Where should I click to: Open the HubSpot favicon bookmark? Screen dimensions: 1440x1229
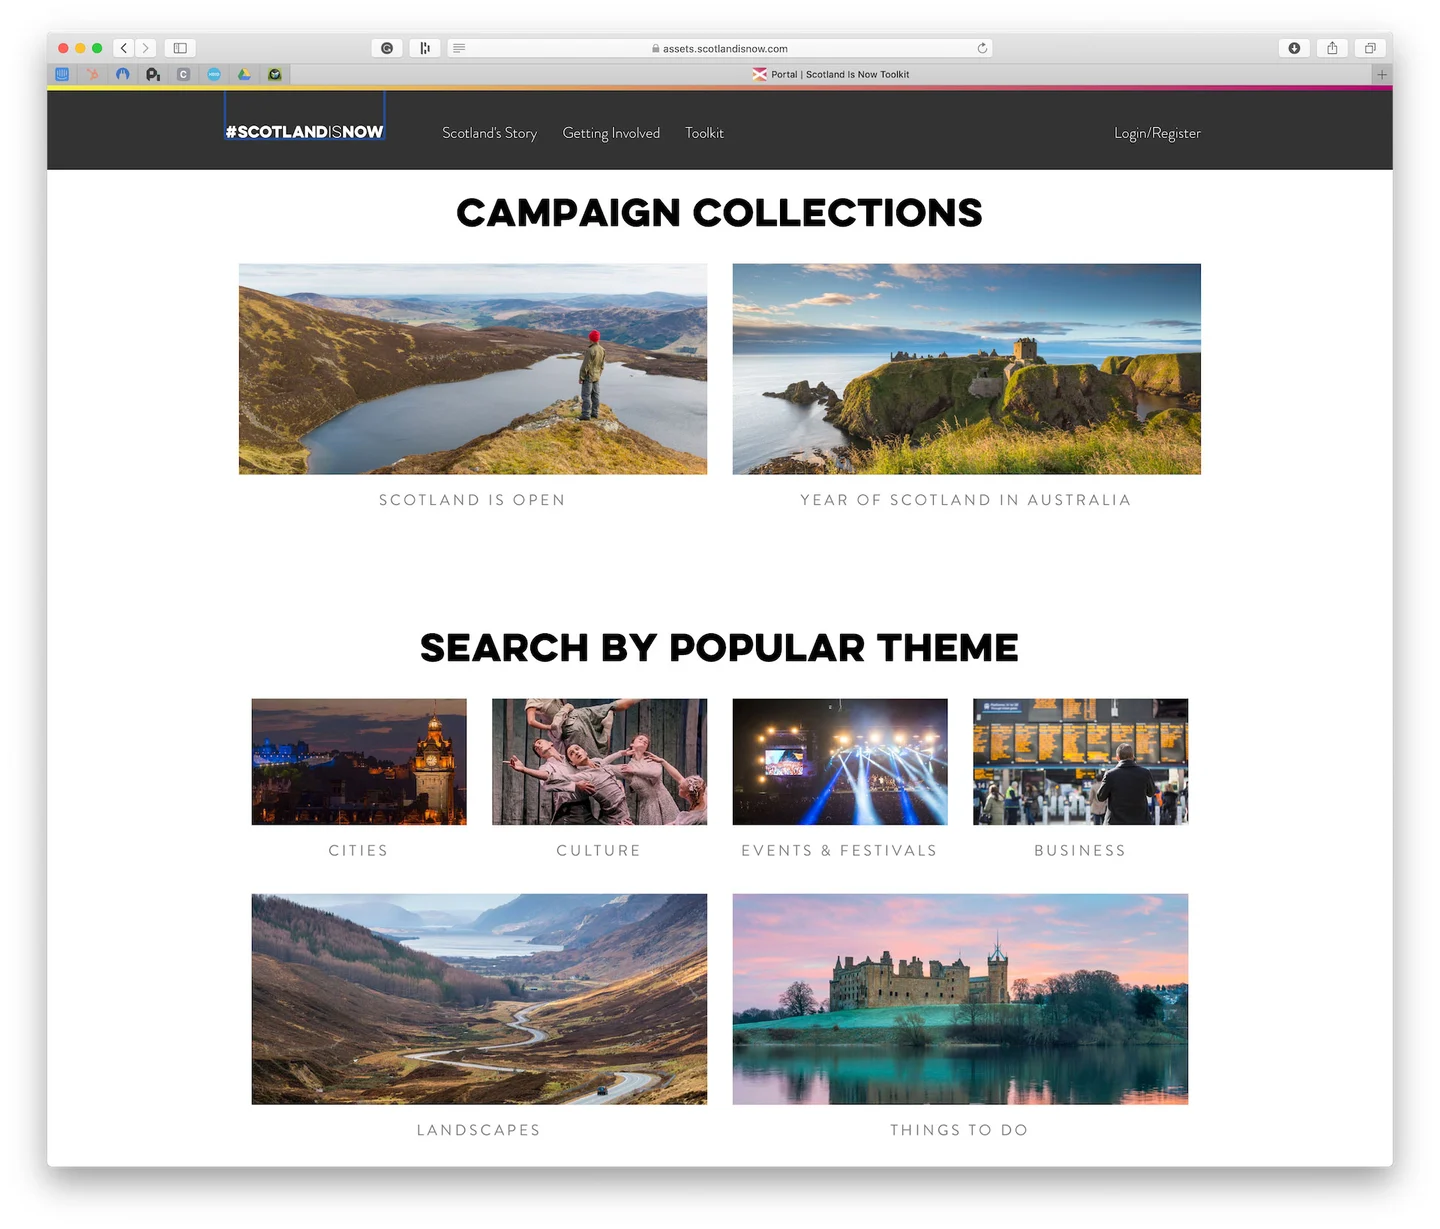[92, 74]
